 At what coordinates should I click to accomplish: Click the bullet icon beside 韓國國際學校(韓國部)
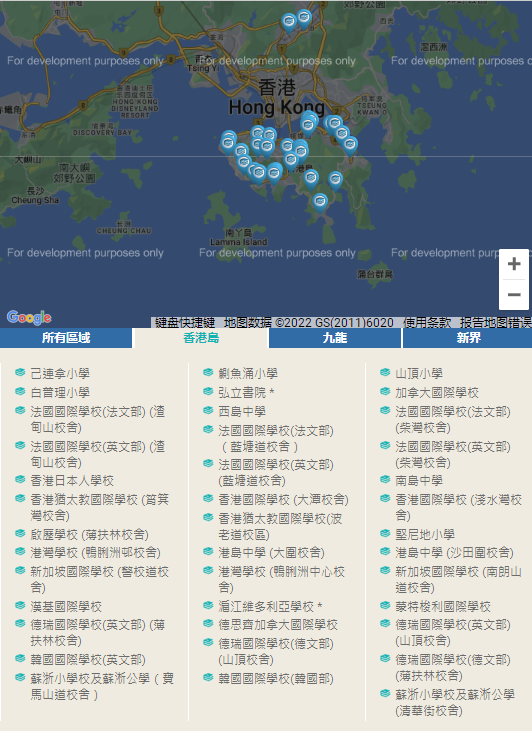(x=208, y=677)
